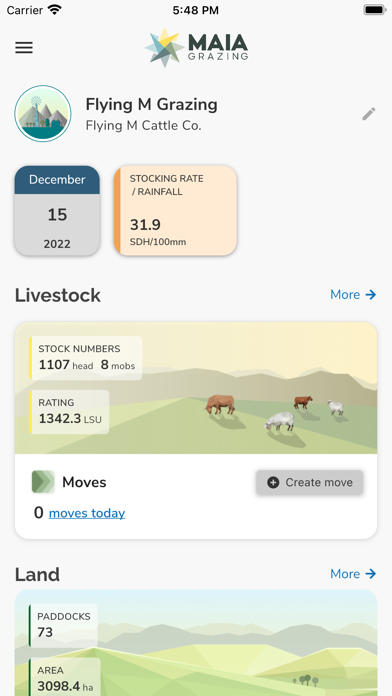Open the hamburger navigation menu
This screenshot has height=696, width=392.
24,47
